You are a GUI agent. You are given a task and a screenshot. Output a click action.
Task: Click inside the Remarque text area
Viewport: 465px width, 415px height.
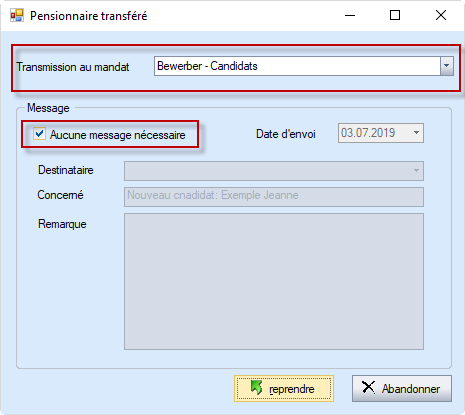click(274, 281)
